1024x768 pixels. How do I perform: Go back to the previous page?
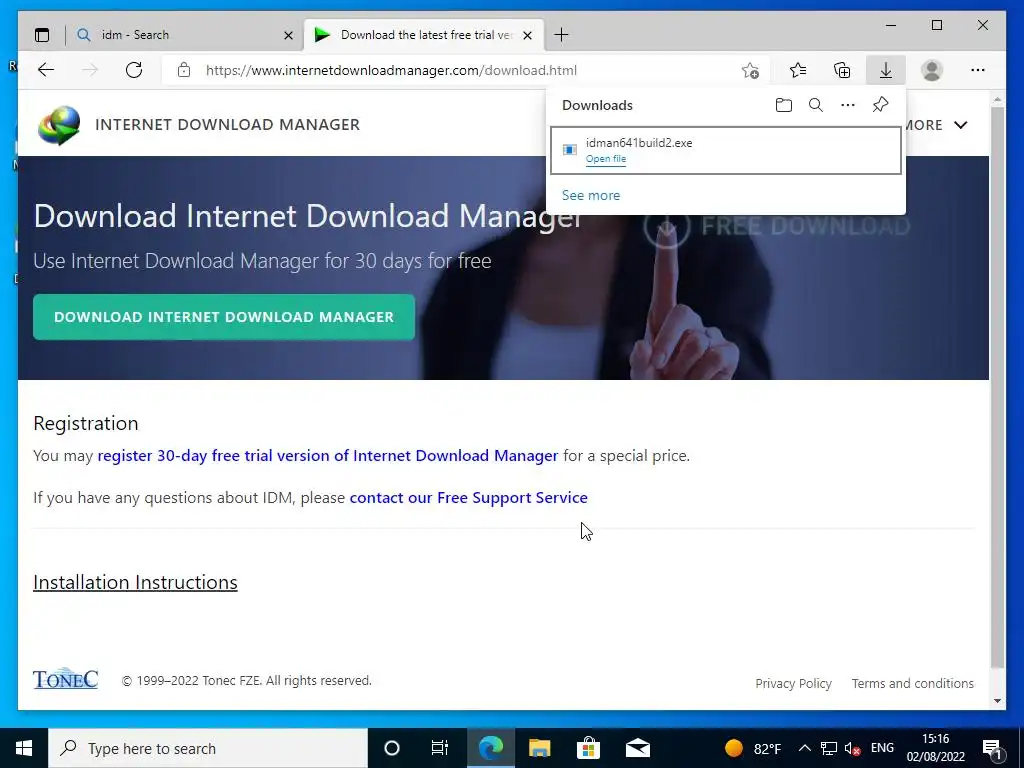46,70
